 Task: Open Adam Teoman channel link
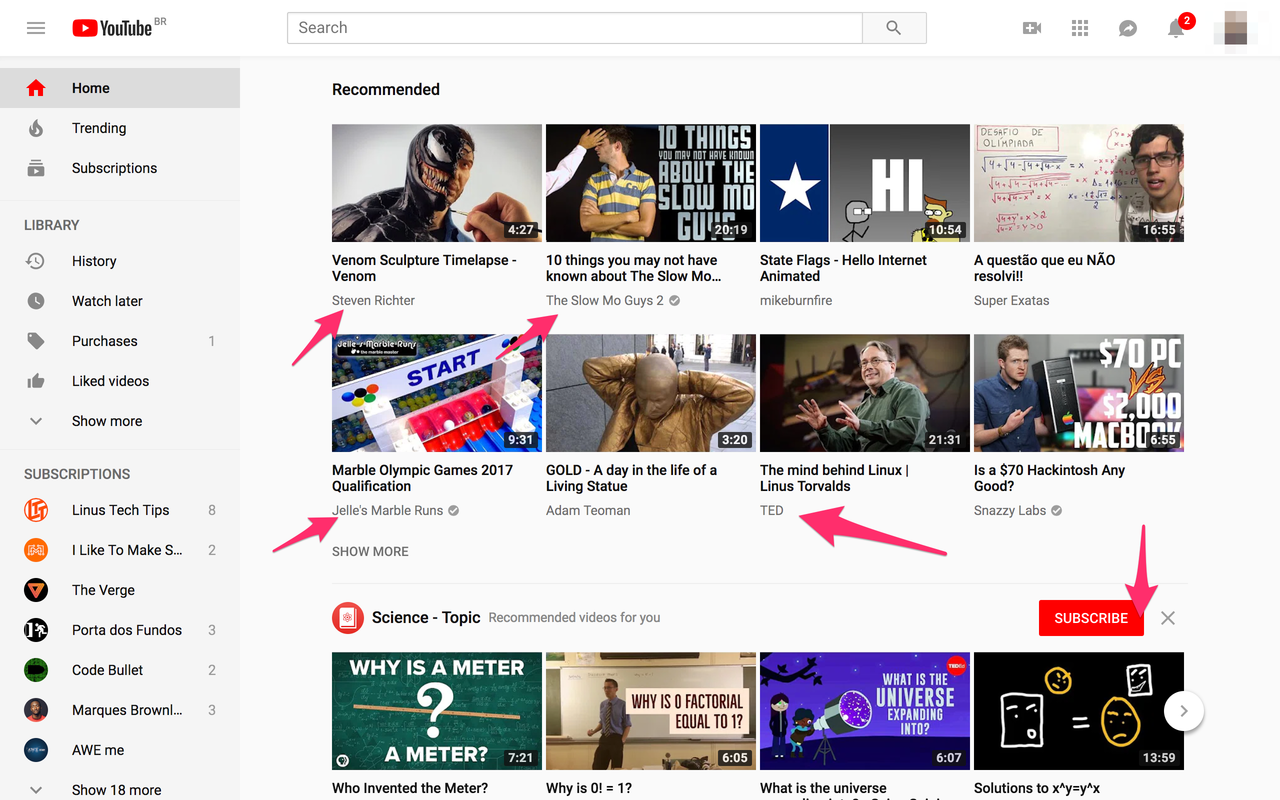[x=588, y=510]
